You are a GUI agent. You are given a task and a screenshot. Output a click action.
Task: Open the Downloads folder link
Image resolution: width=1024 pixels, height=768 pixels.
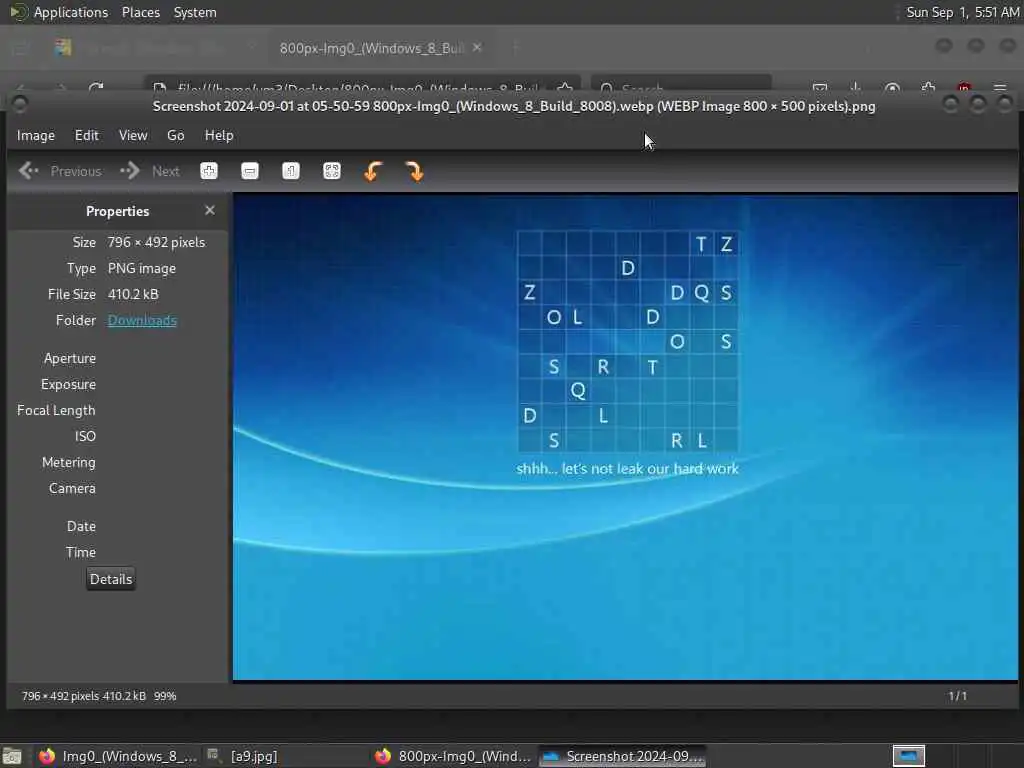pyautogui.click(x=142, y=321)
